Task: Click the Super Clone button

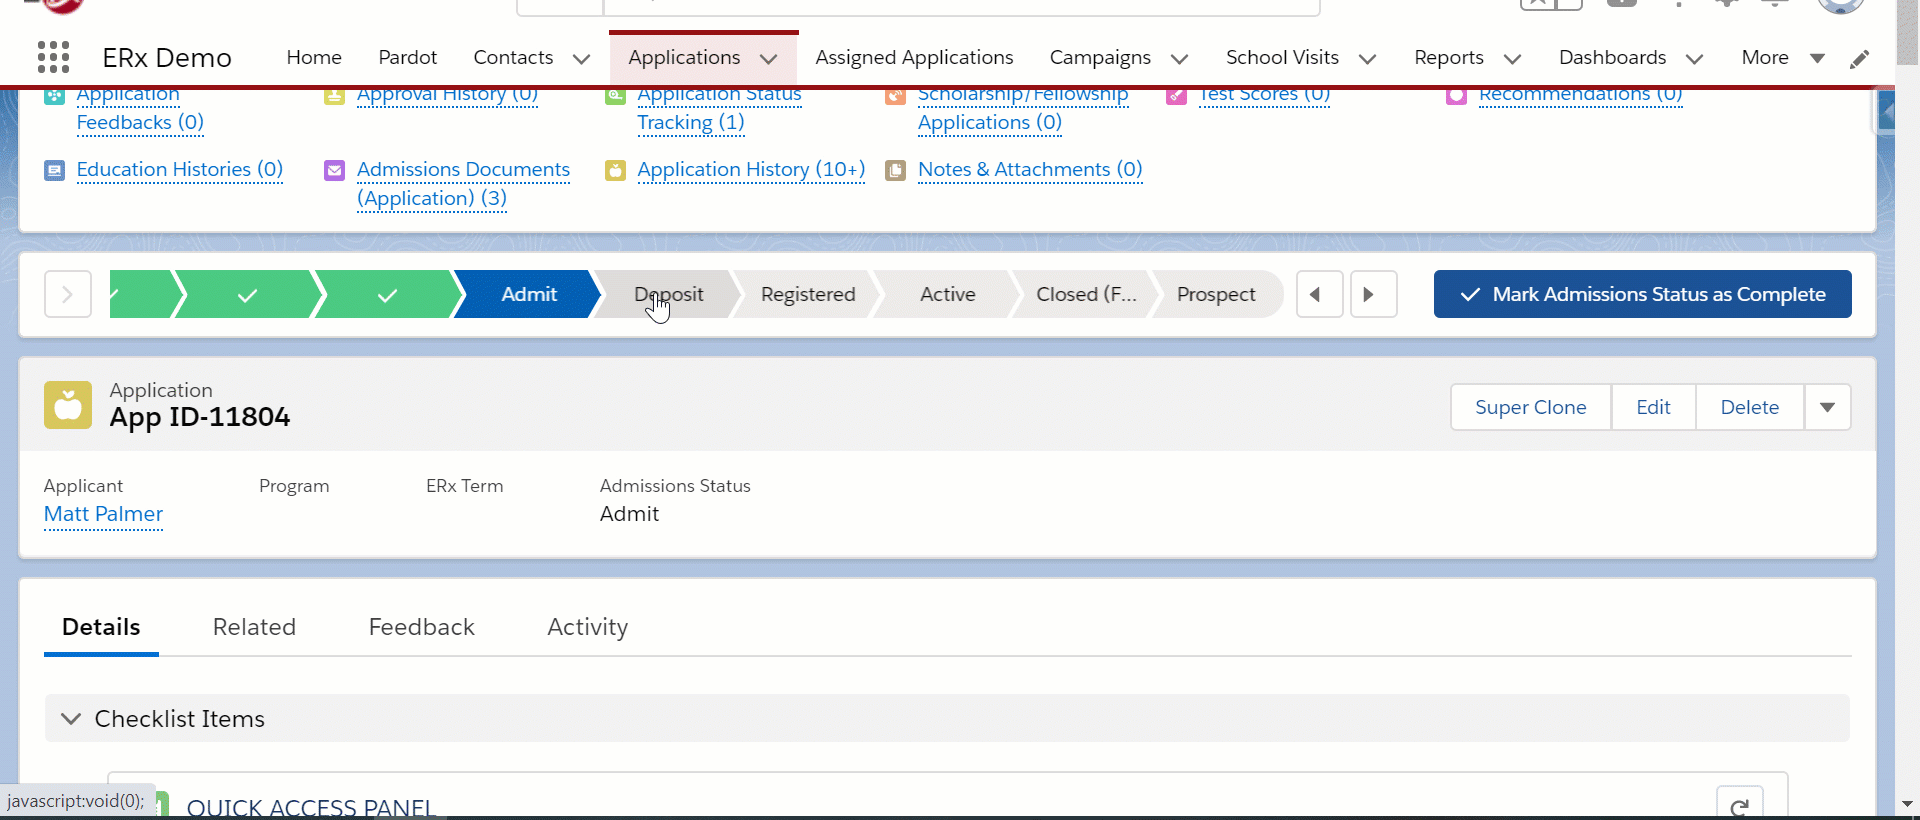Action: pyautogui.click(x=1530, y=407)
